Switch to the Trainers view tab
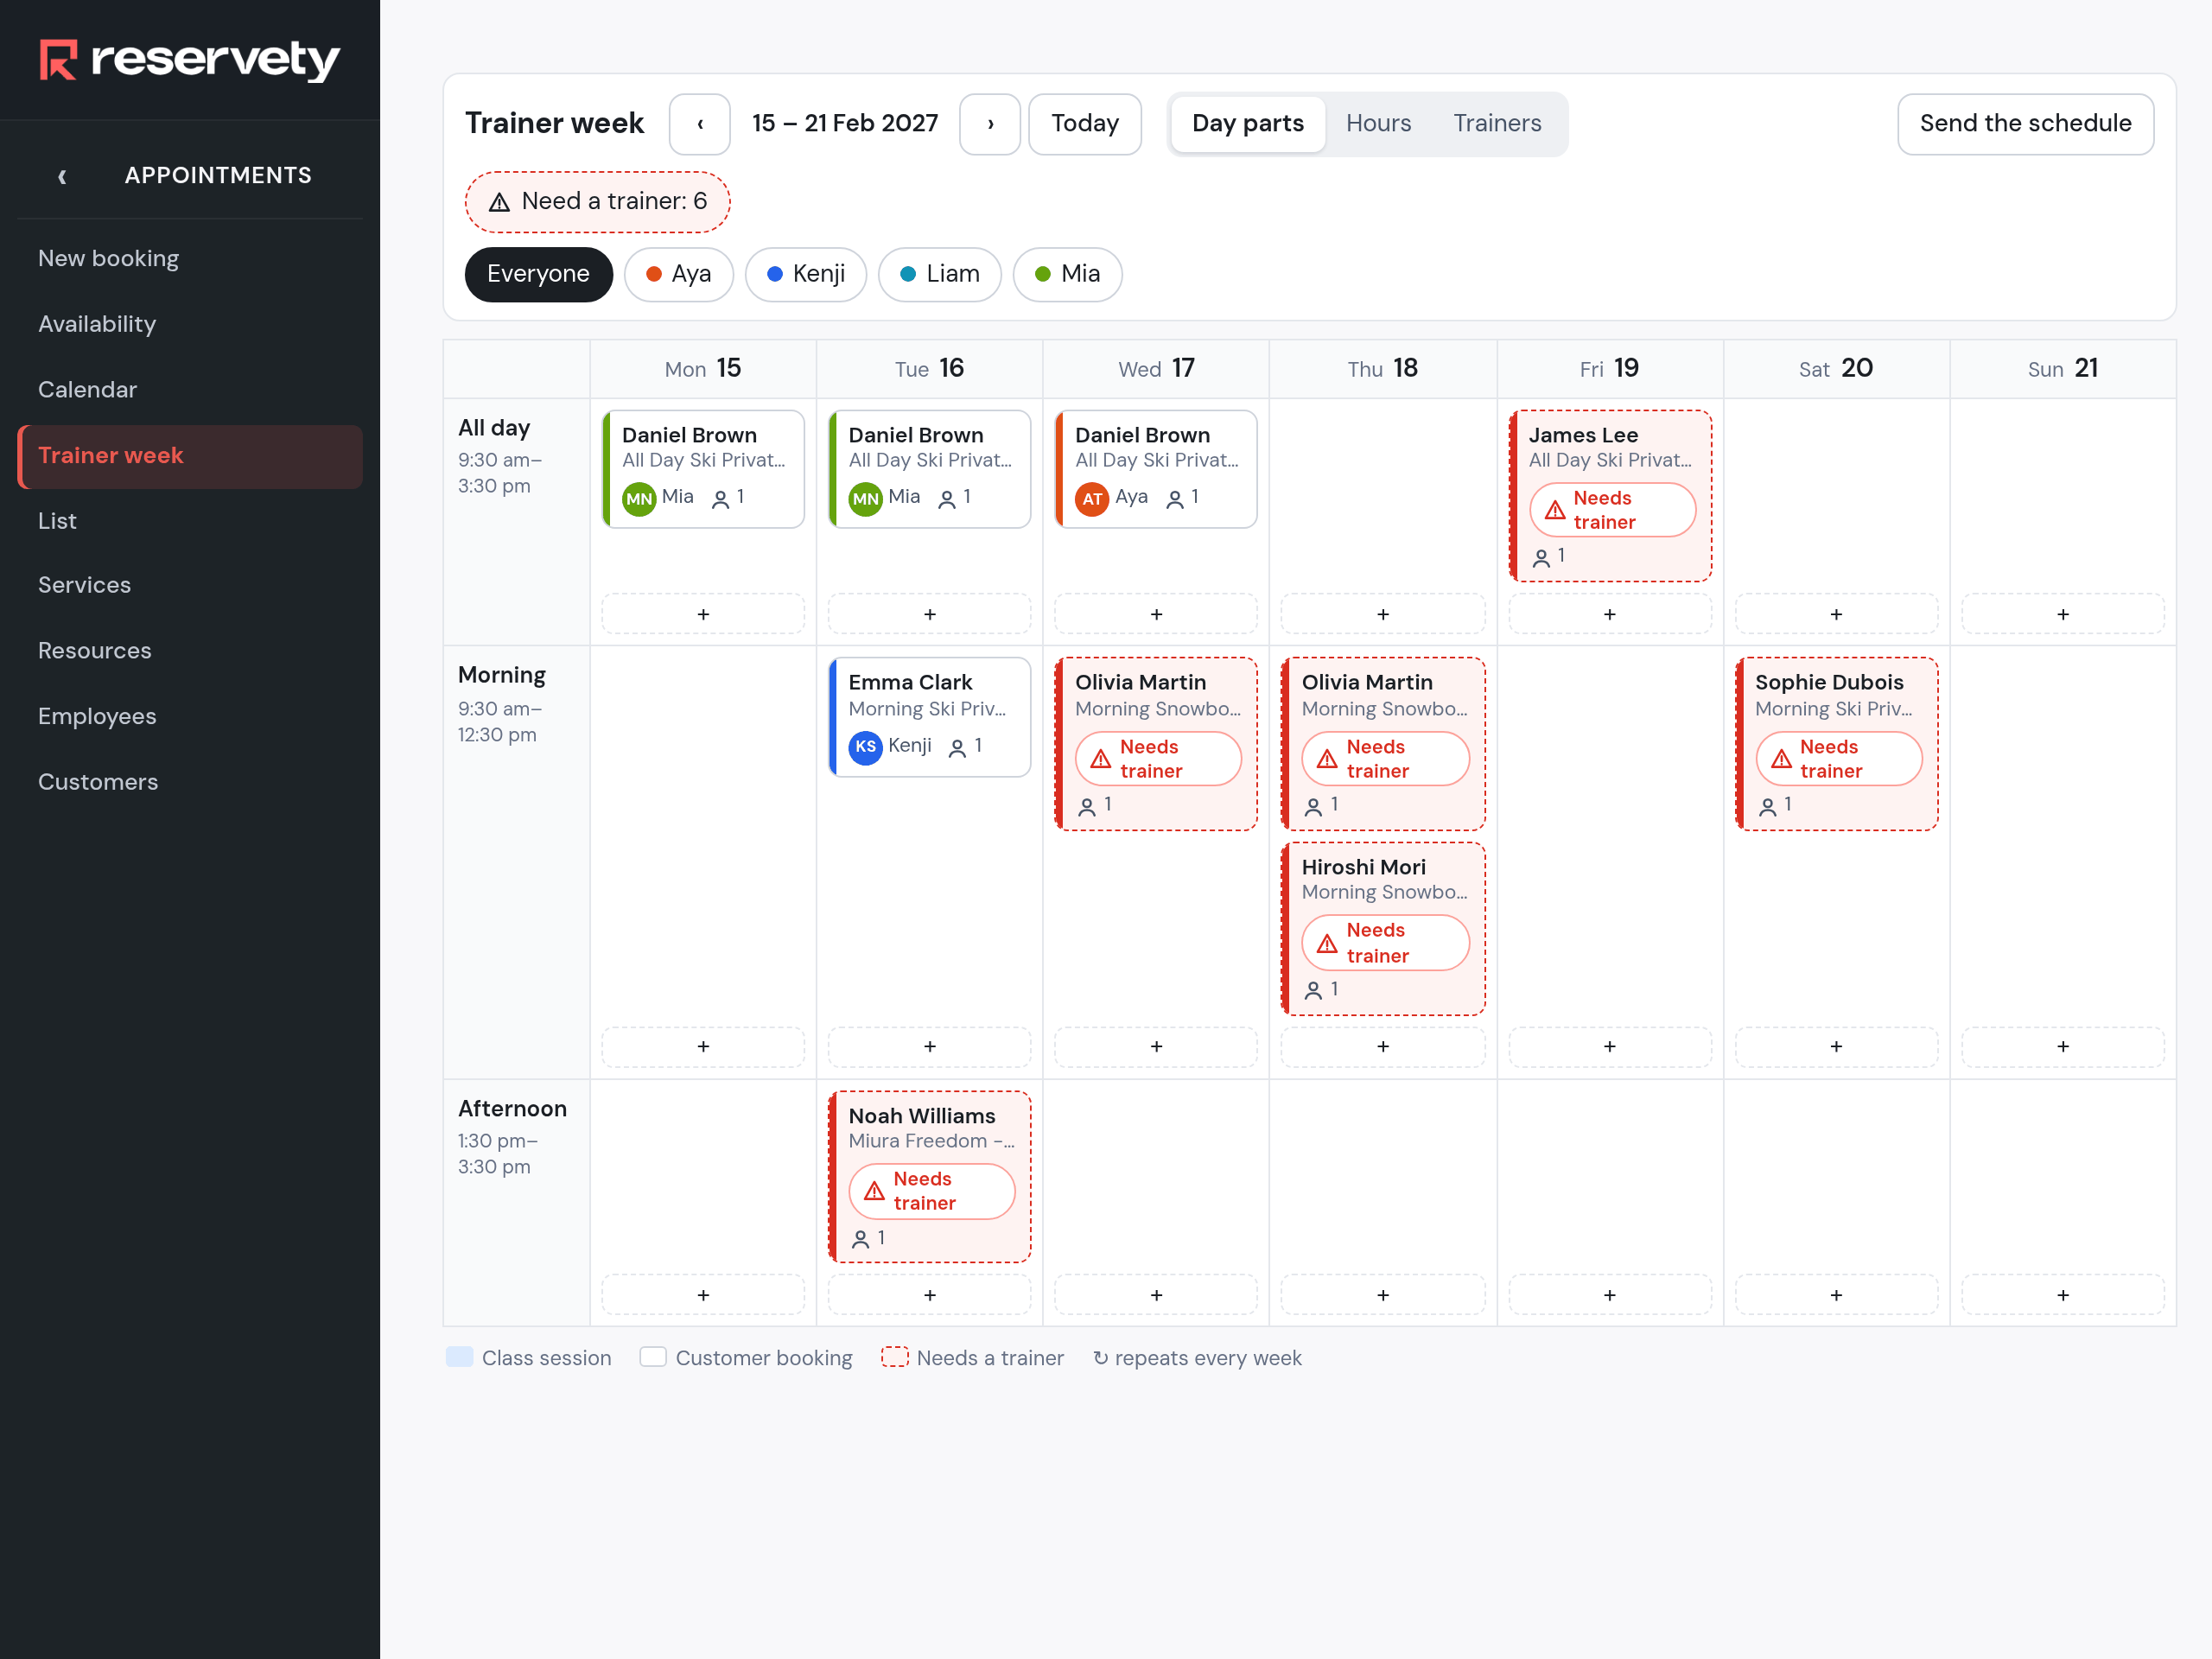This screenshot has width=2212, height=1659. [x=1497, y=124]
